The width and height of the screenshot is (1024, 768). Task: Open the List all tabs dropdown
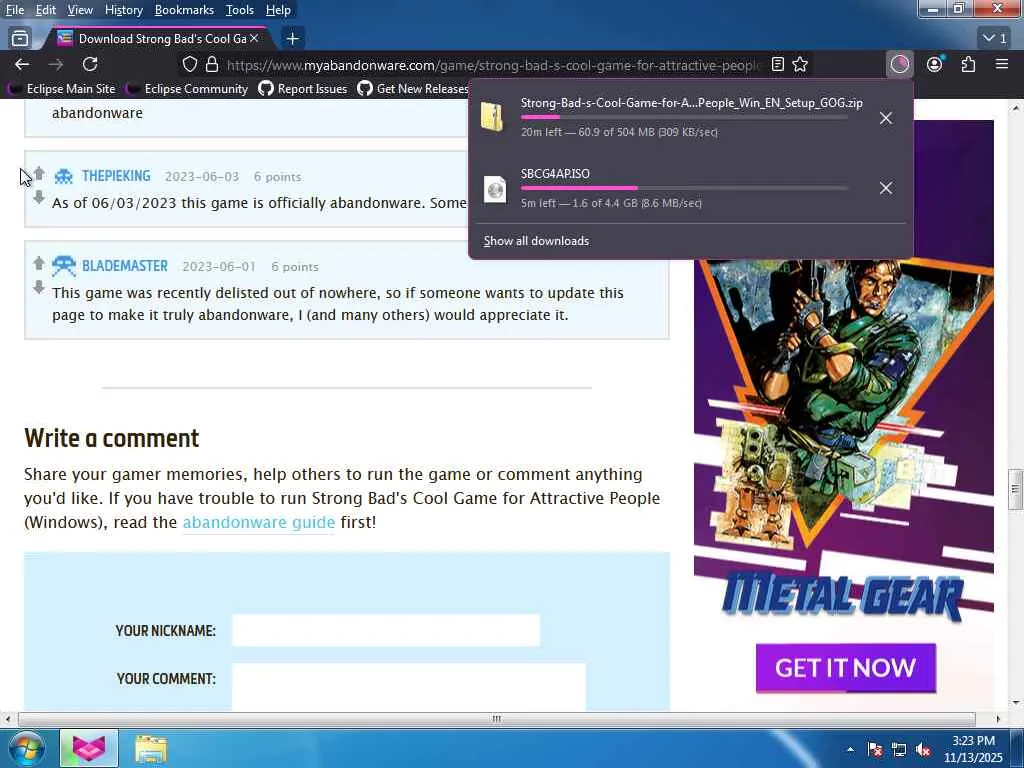pos(995,39)
